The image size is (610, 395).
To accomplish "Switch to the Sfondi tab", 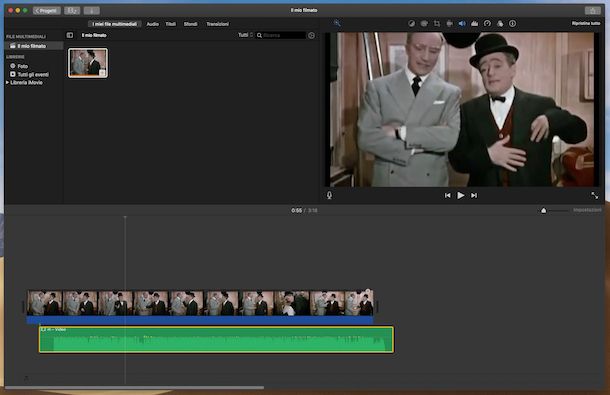I will pos(191,24).
